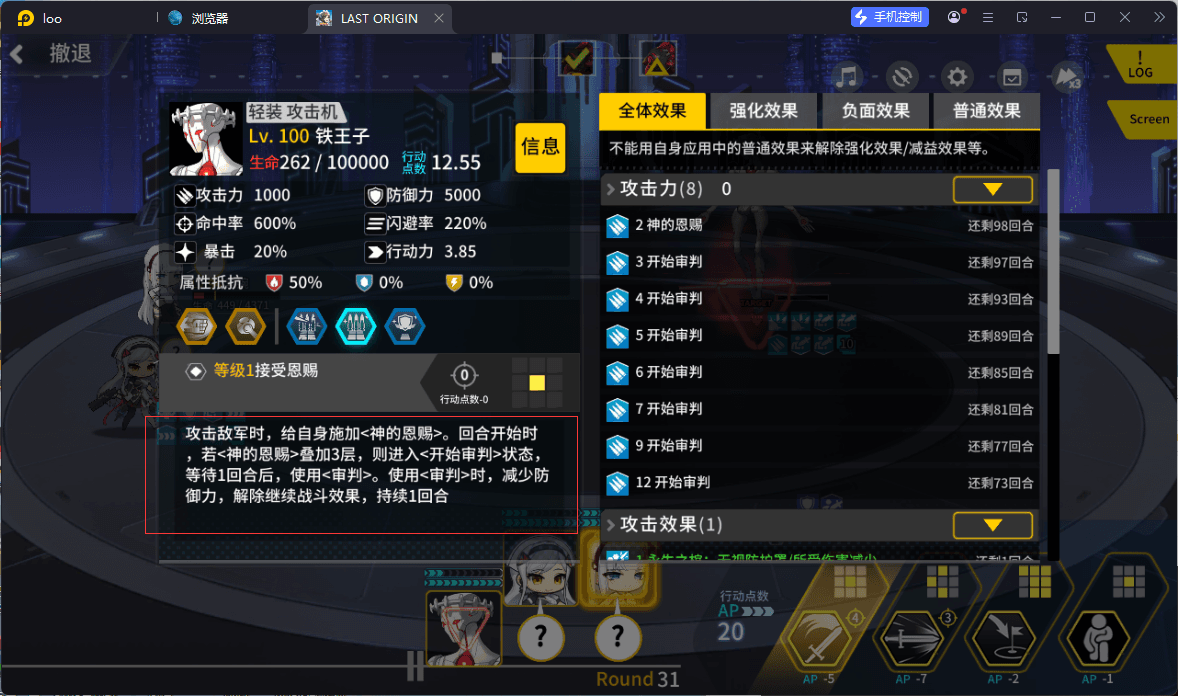The image size is (1178, 696).
Task: Click the magnifier equipment hexagon icon
Action: (246, 327)
